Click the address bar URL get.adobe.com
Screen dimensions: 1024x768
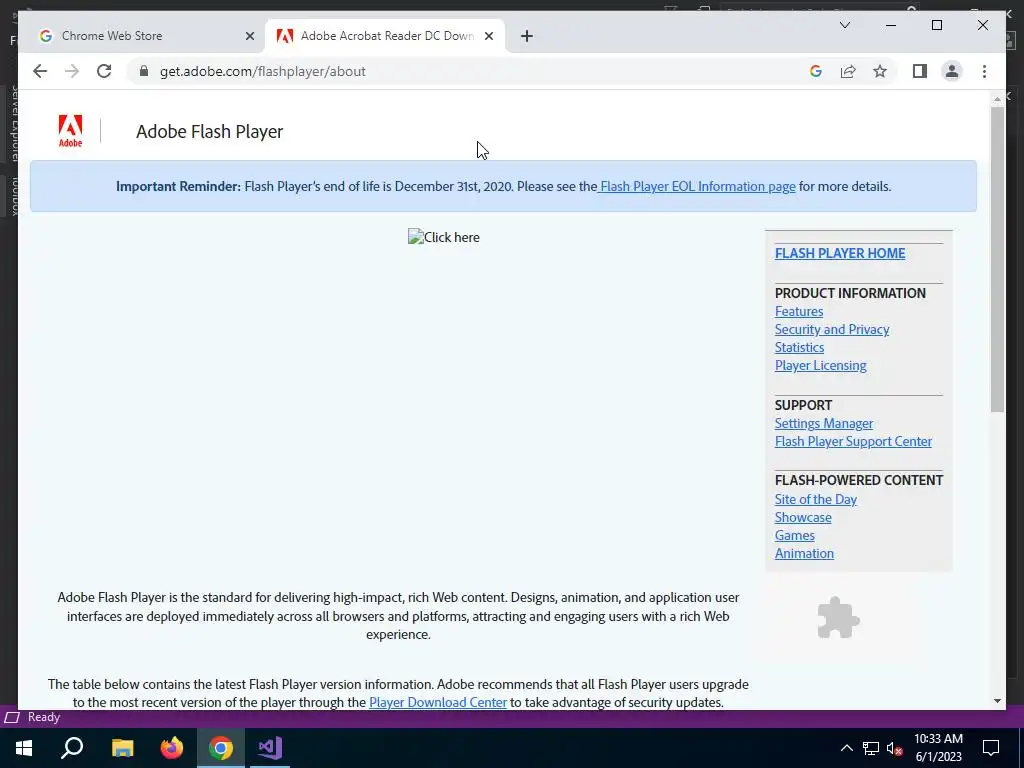click(x=263, y=71)
